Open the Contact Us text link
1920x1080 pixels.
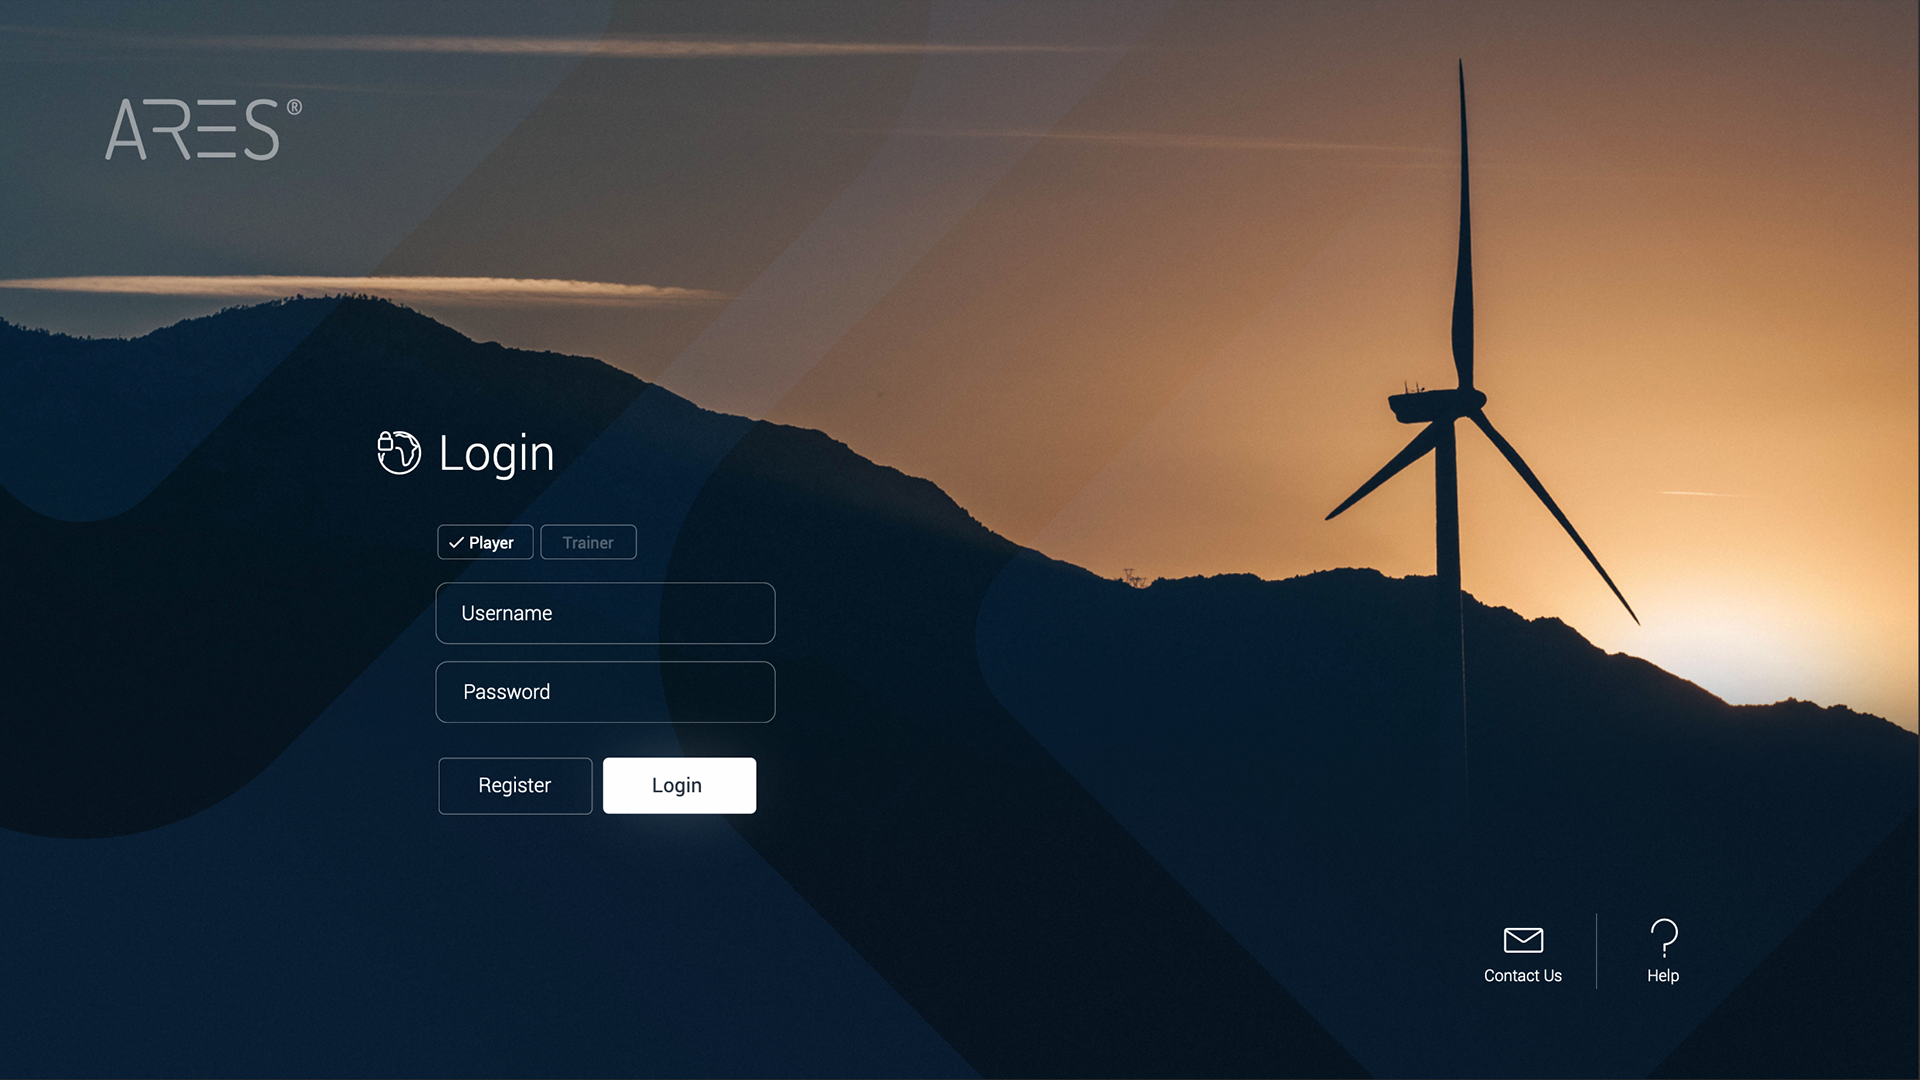click(1522, 976)
